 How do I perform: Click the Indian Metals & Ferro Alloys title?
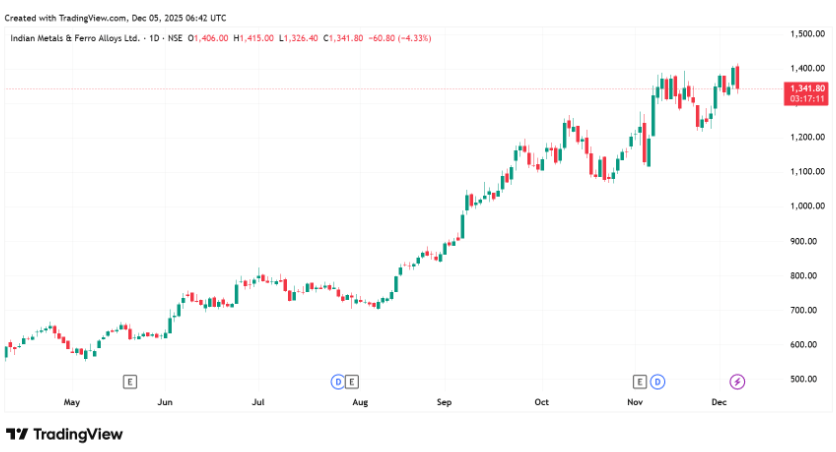74,38
